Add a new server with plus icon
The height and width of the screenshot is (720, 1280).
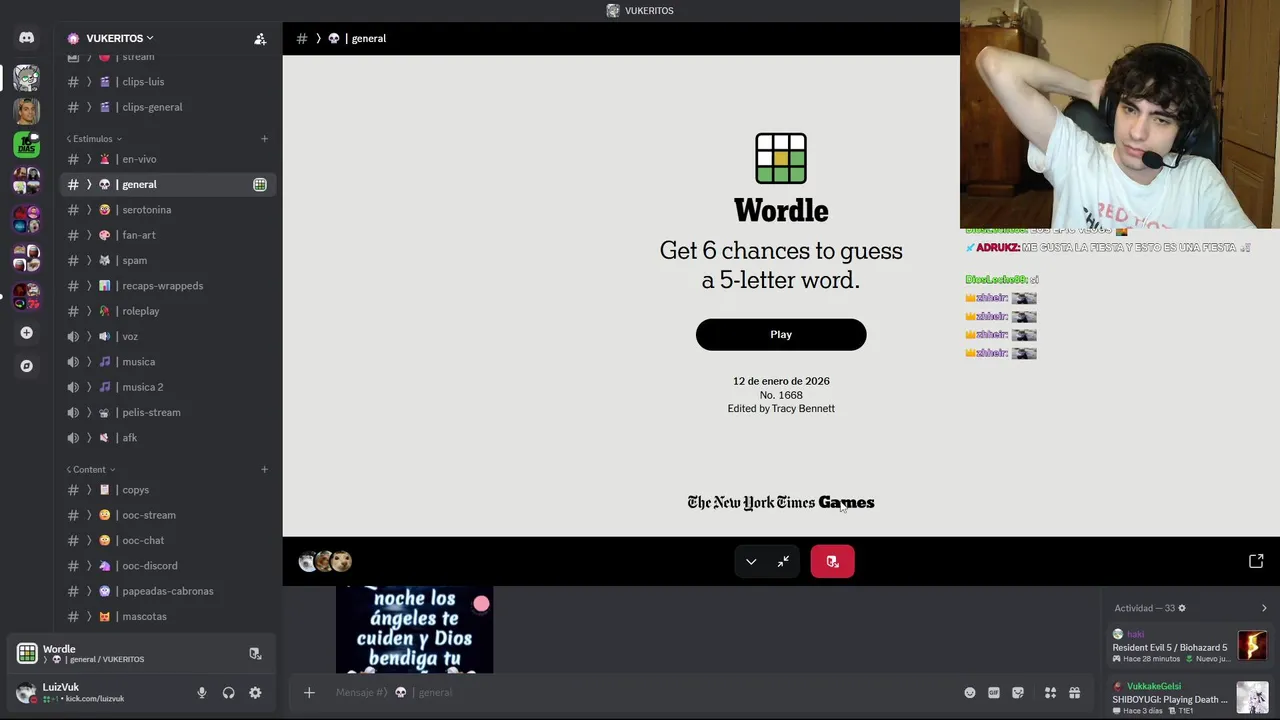point(27,333)
